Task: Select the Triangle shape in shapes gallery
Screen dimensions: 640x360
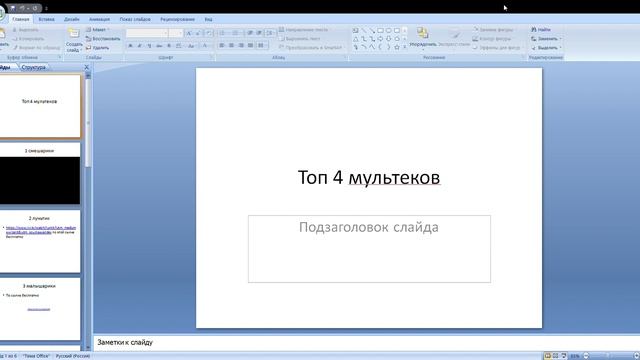Action: (x=356, y=39)
